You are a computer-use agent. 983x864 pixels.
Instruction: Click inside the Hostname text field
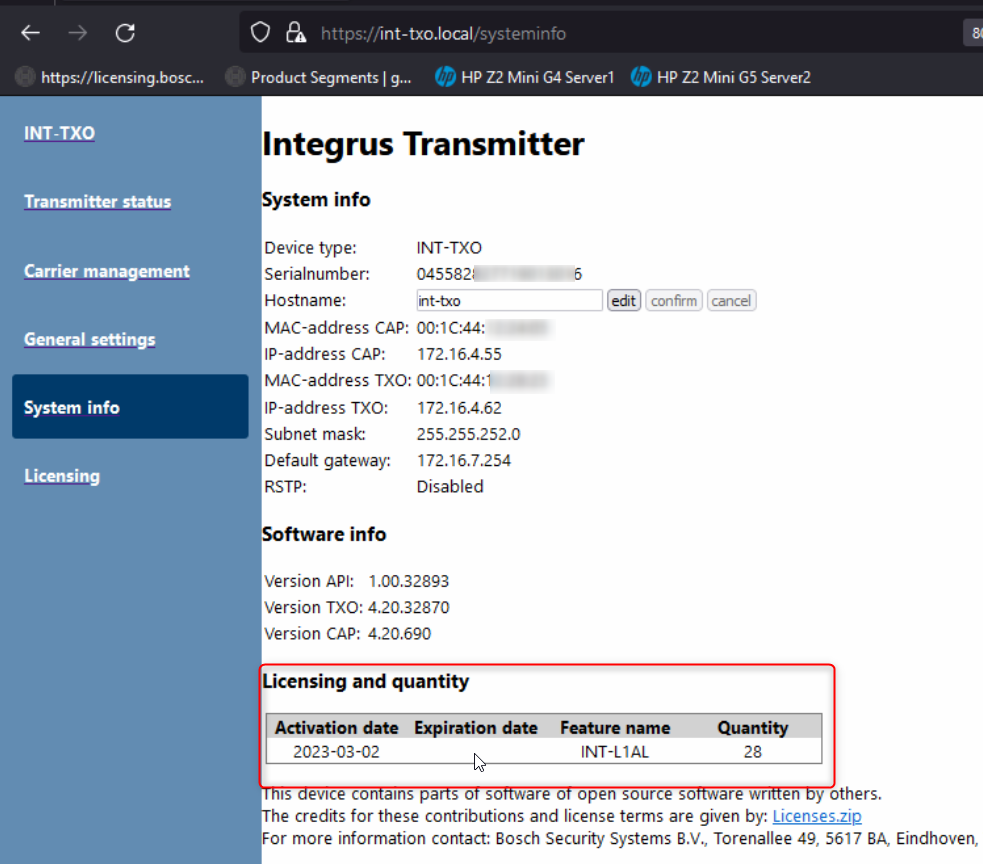(x=508, y=301)
